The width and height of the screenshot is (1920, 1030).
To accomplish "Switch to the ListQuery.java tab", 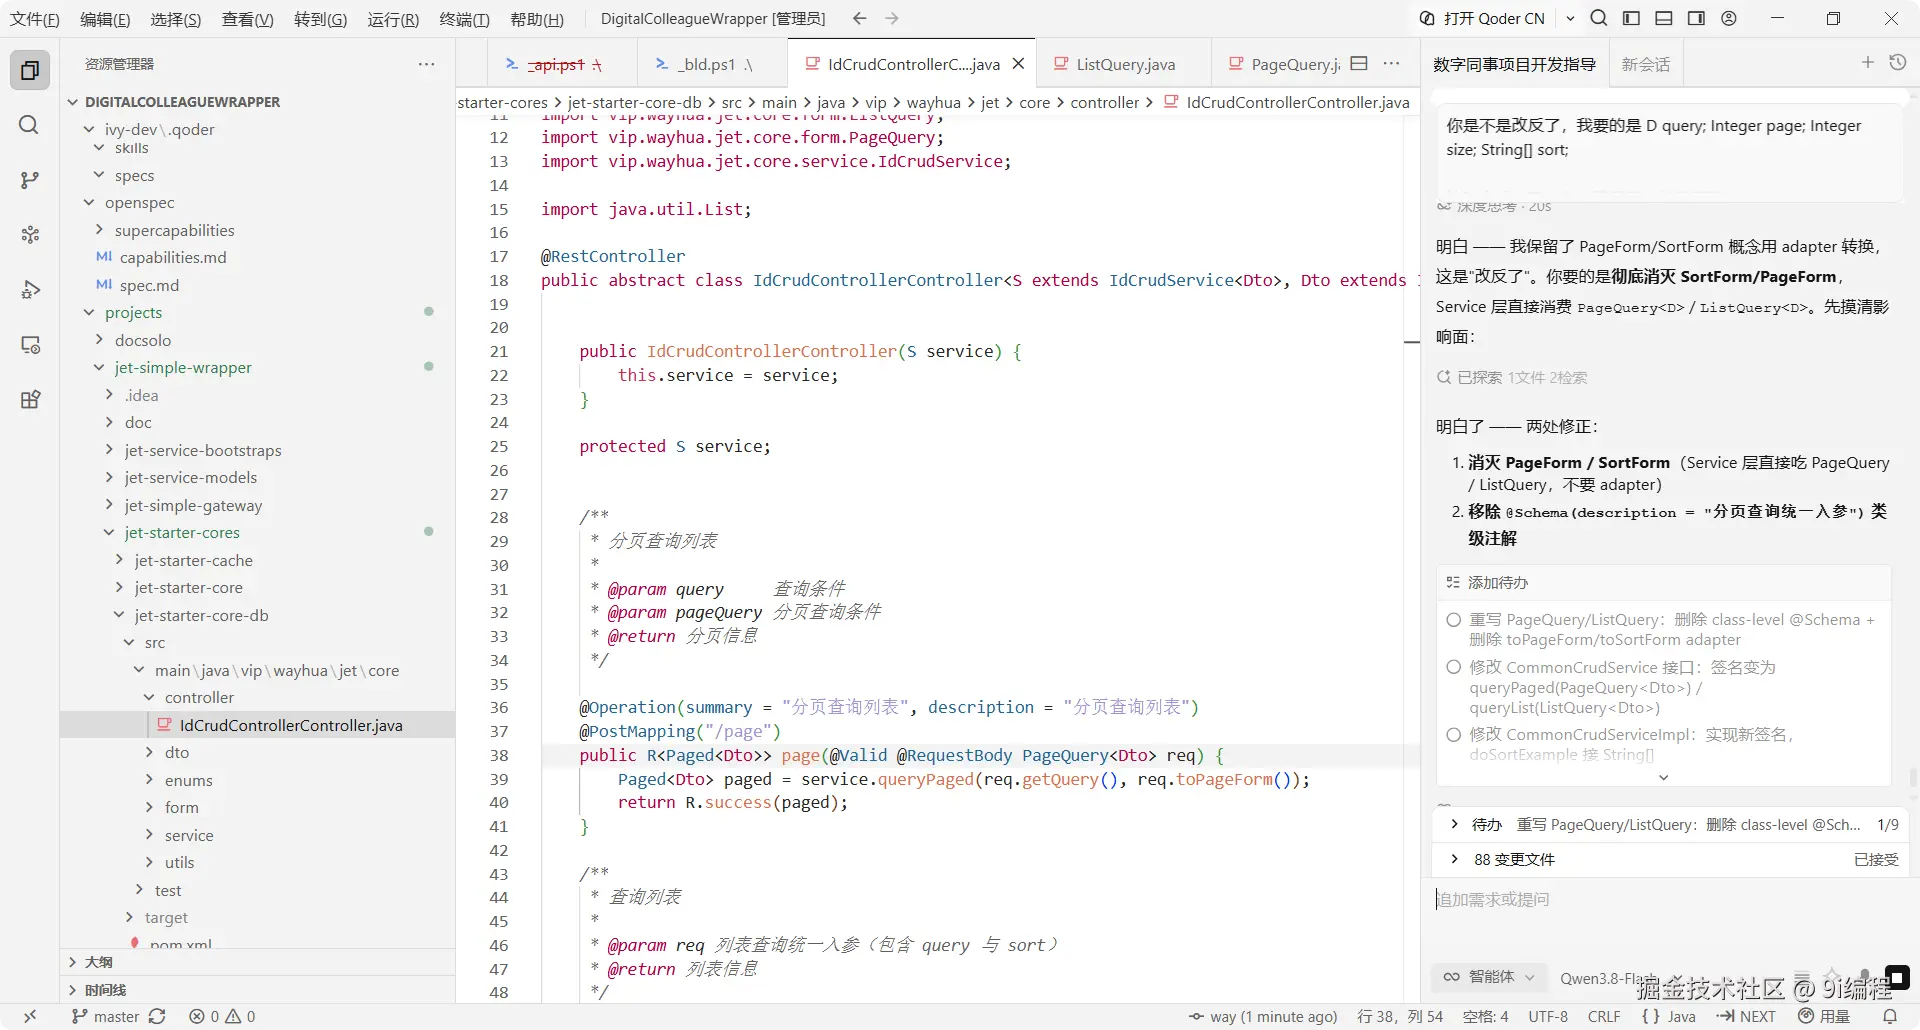I will pyautogui.click(x=1124, y=64).
